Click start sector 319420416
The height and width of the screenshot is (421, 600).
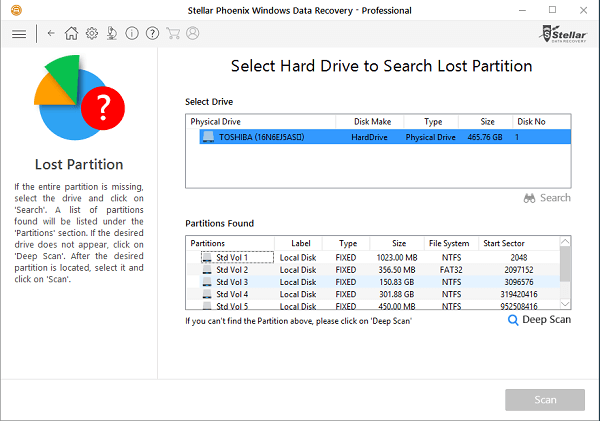tap(519, 294)
